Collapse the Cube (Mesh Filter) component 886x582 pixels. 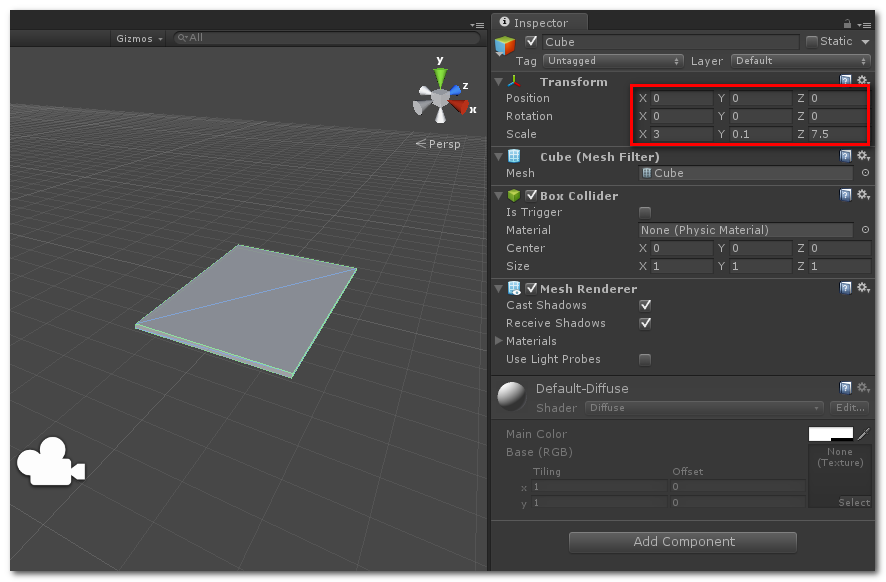[x=498, y=157]
